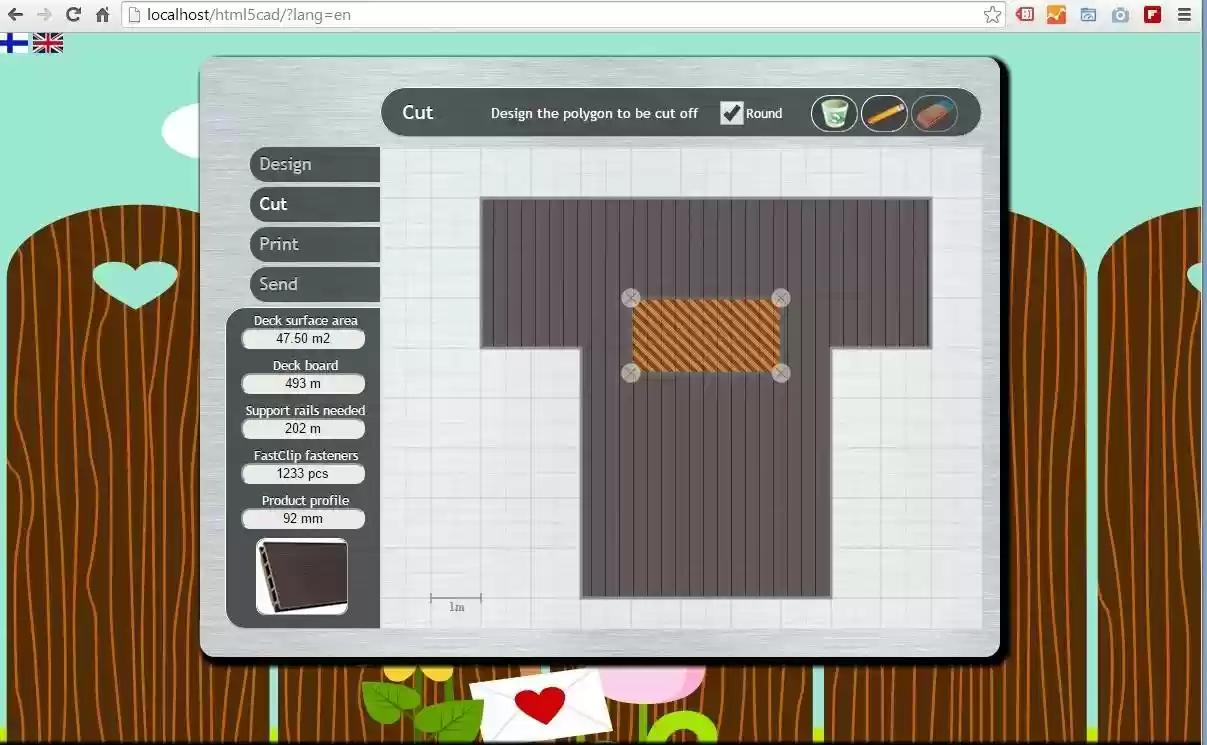Image resolution: width=1207 pixels, height=745 pixels.
Task: Reload the page
Action: [73, 14]
